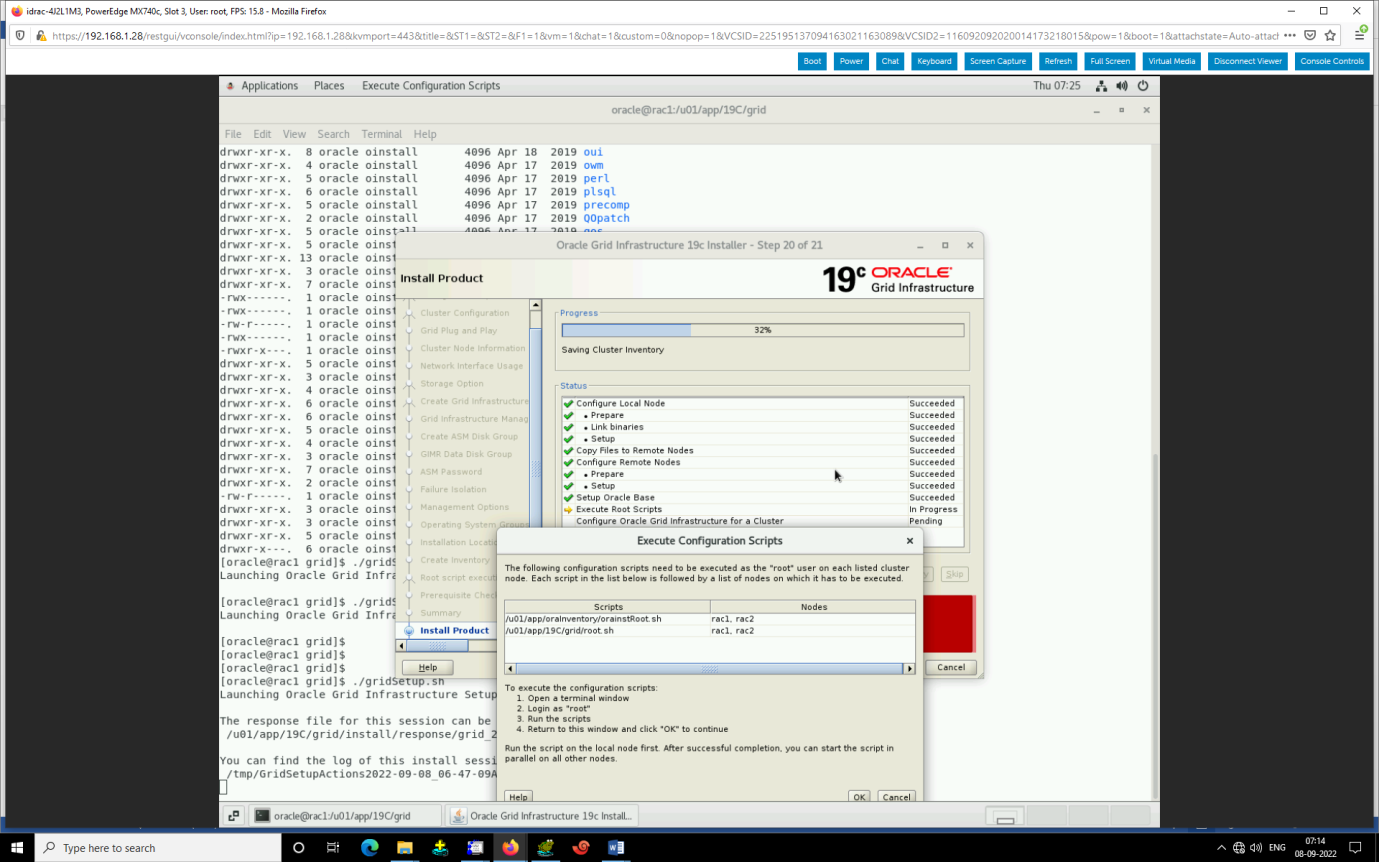Click the Screen Capture button
The image size is (1379, 862).
coord(998,61)
